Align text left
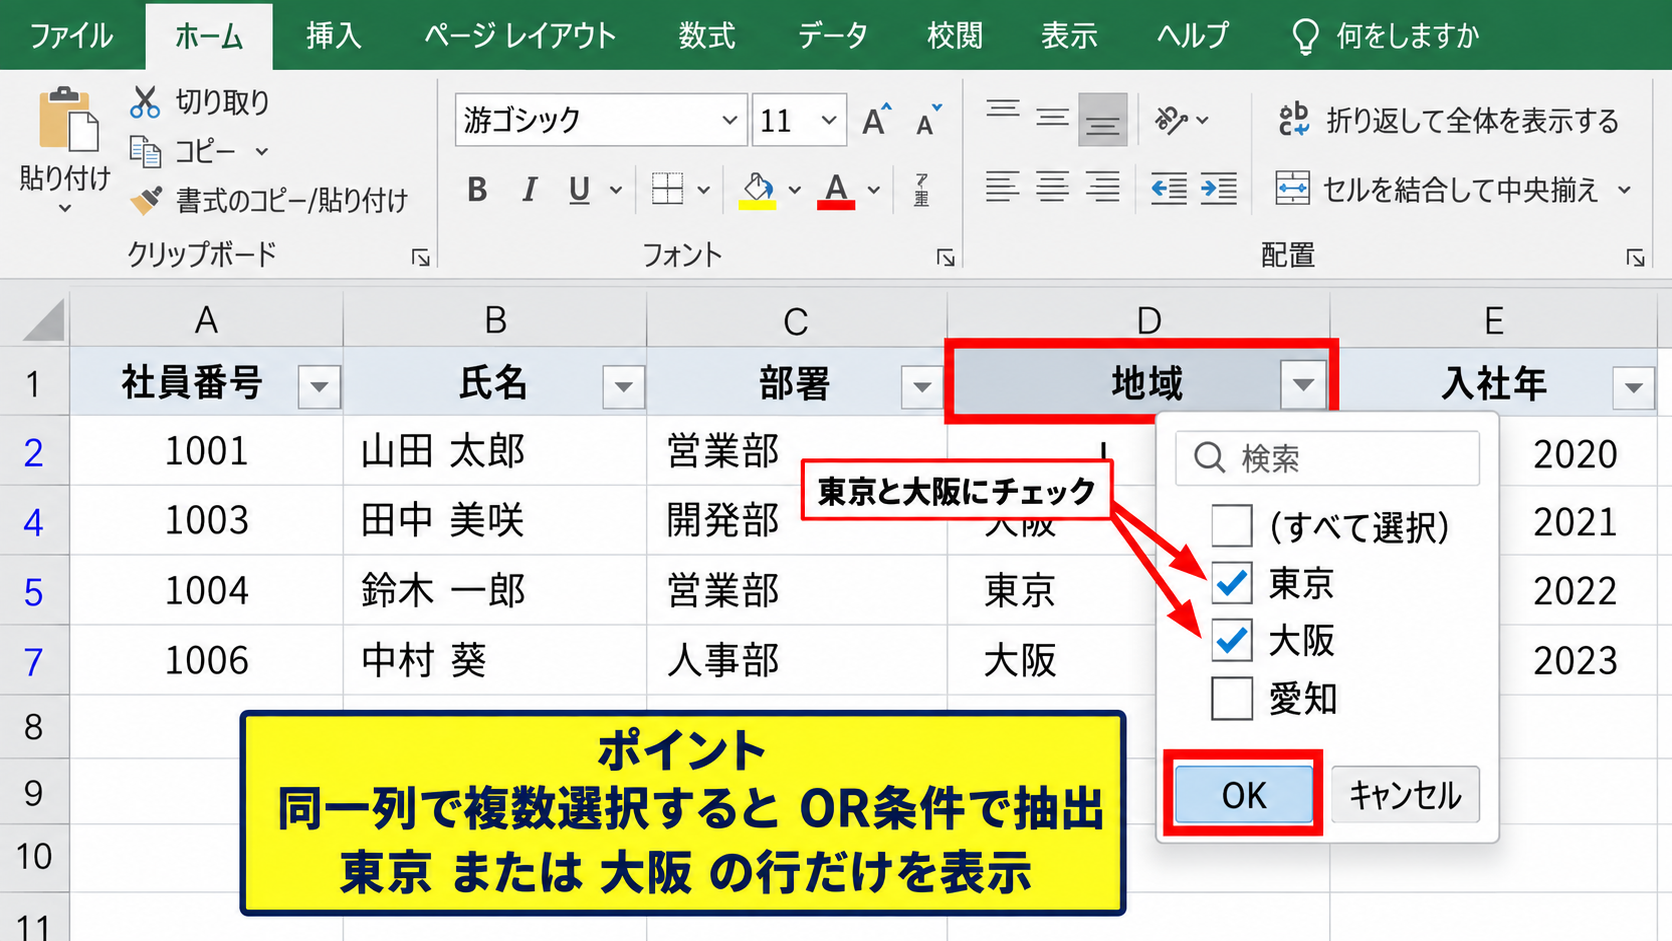The width and height of the screenshot is (1672, 941). tap(1003, 187)
